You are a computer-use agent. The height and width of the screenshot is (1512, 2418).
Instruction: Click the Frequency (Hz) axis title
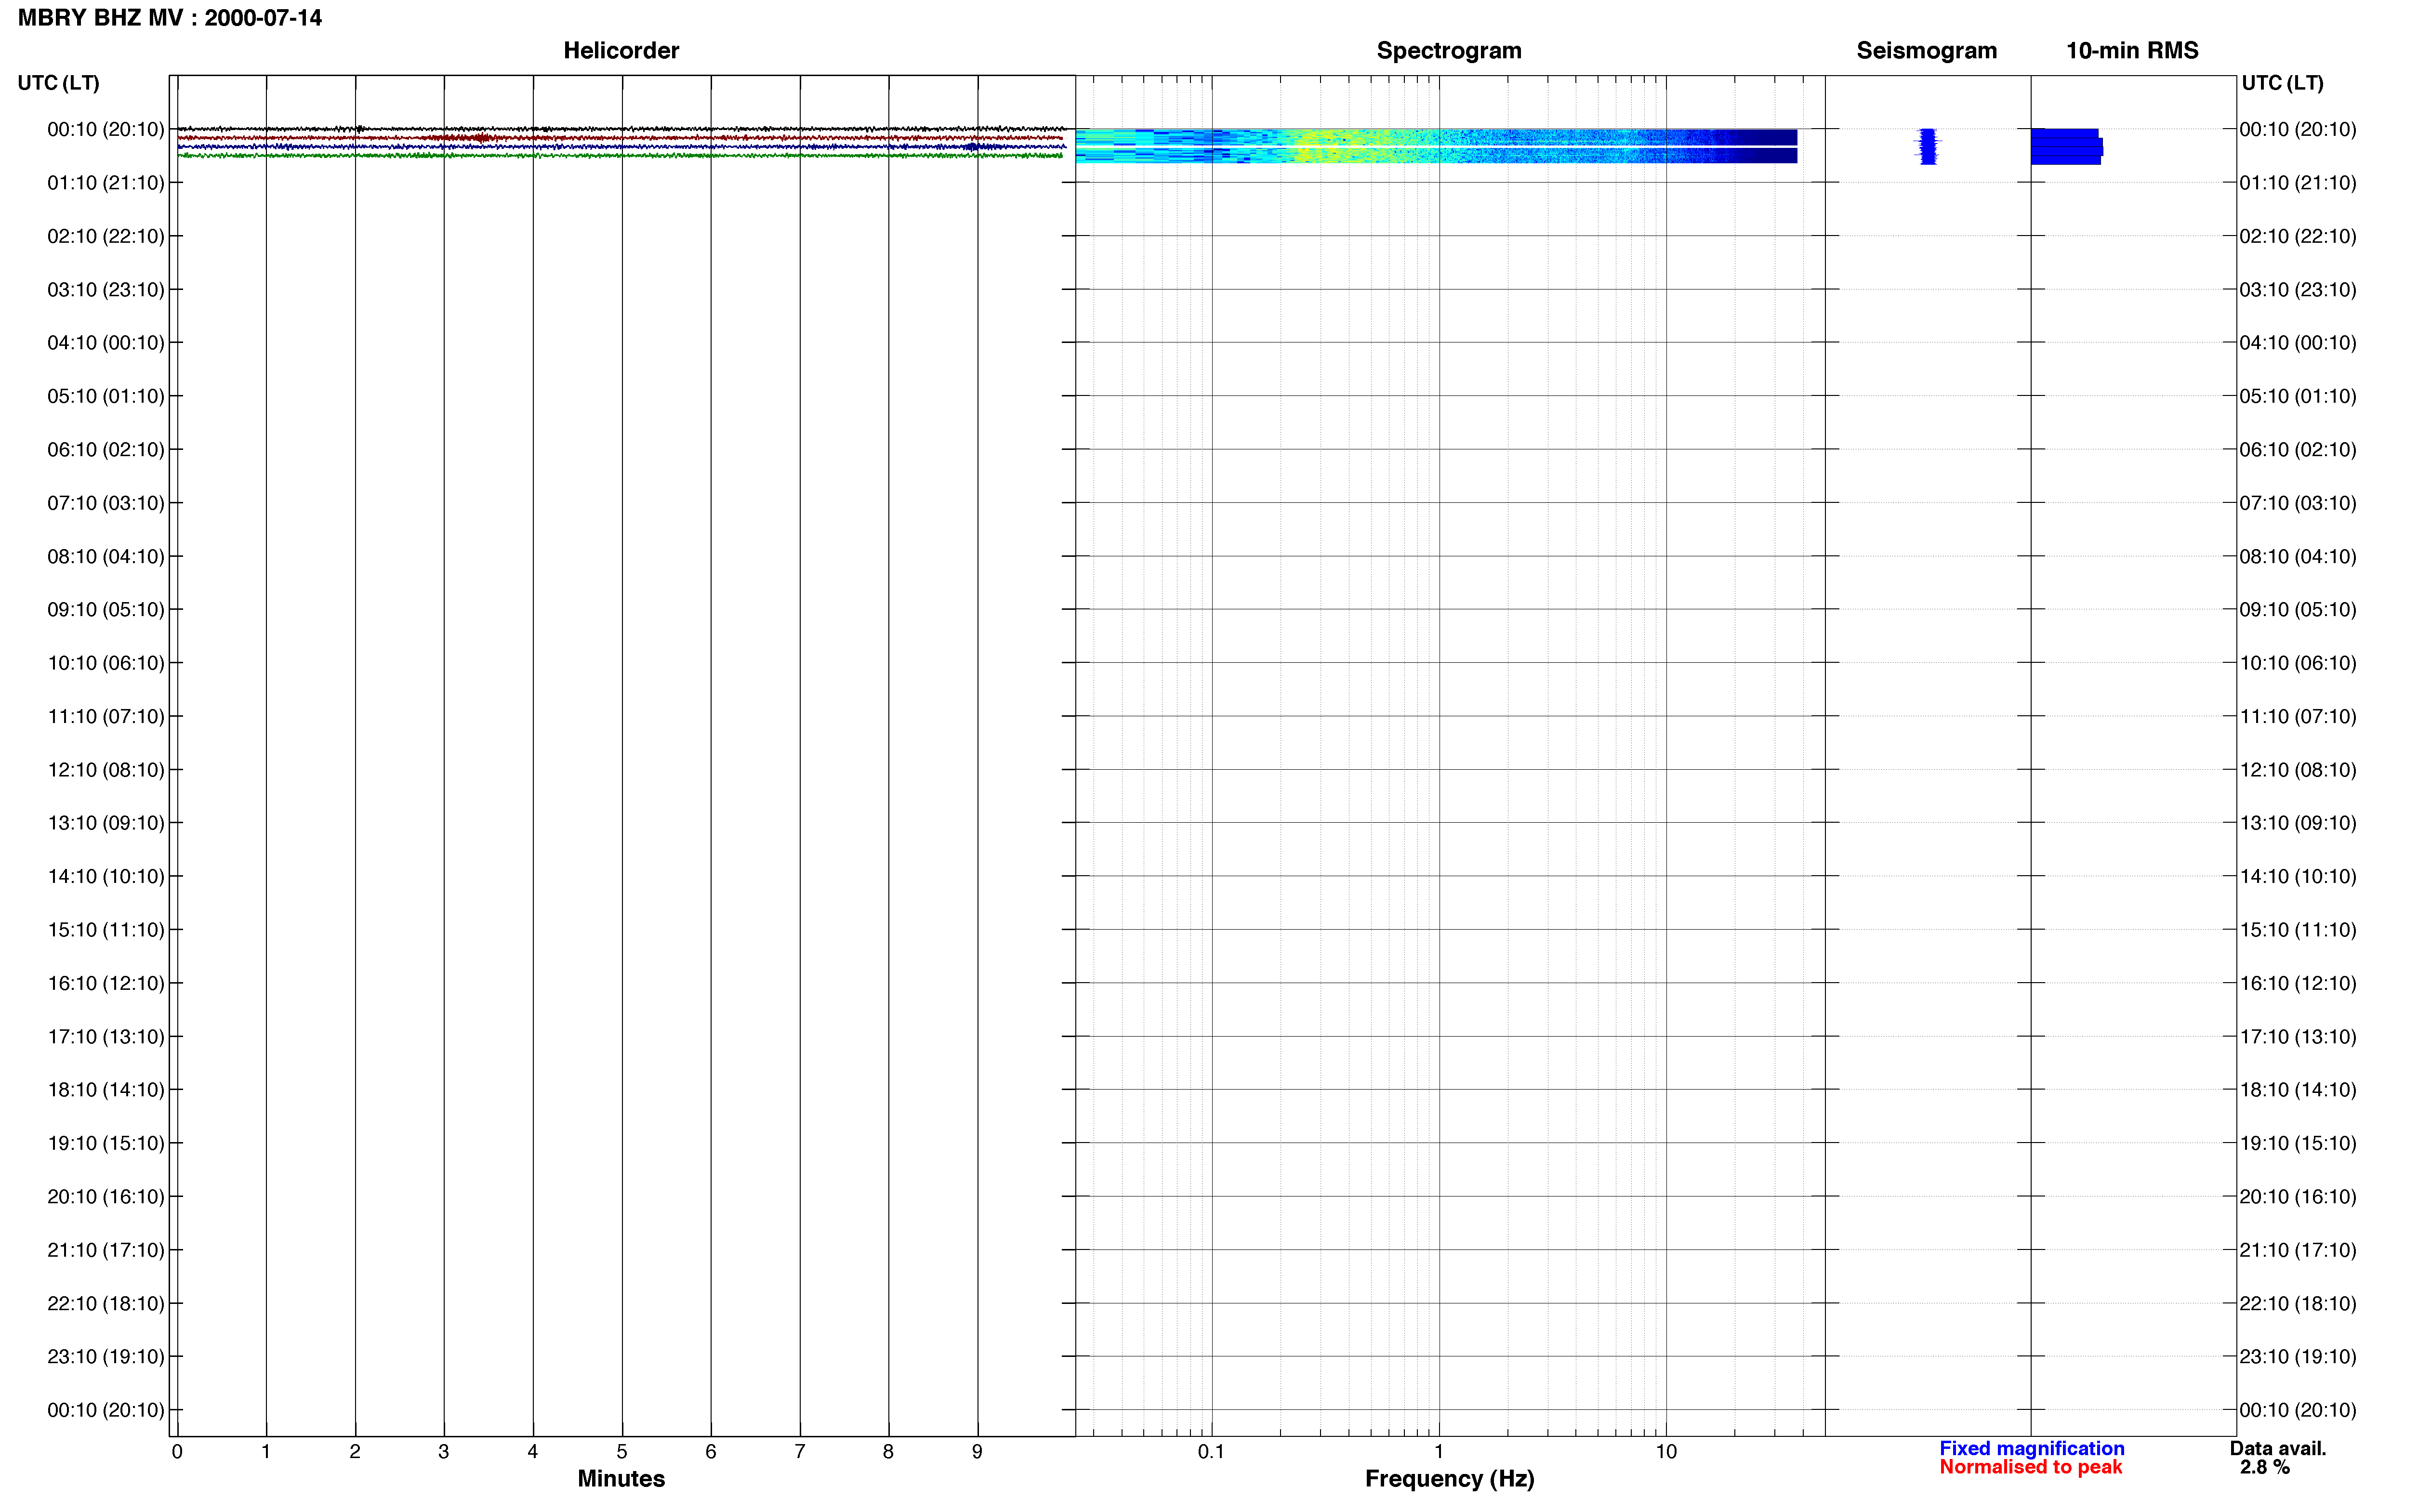coord(1449,1479)
